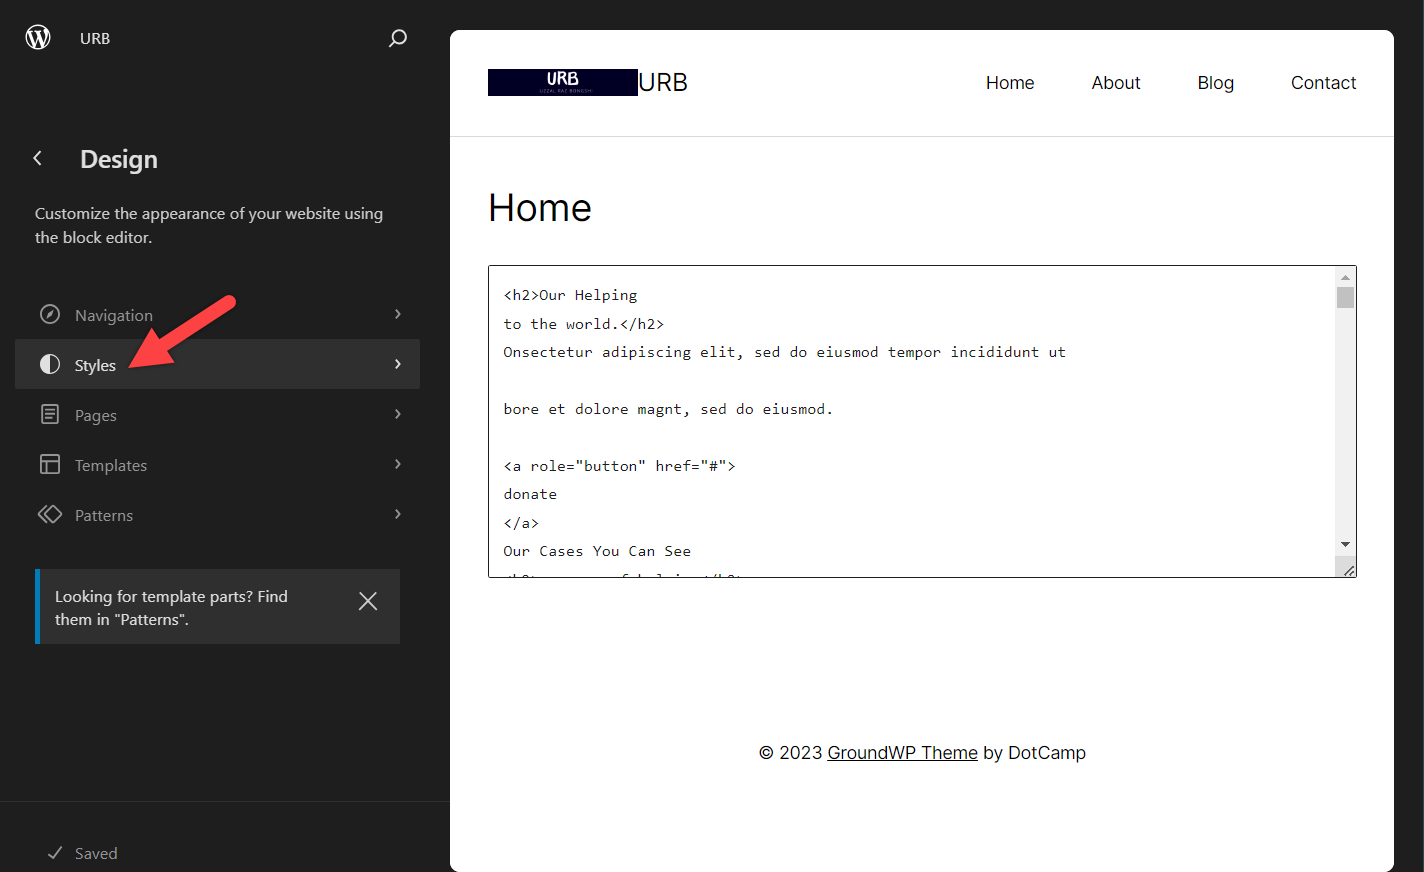Dismiss the template parts notice
Screen dimensions: 1424x872
tap(368, 601)
